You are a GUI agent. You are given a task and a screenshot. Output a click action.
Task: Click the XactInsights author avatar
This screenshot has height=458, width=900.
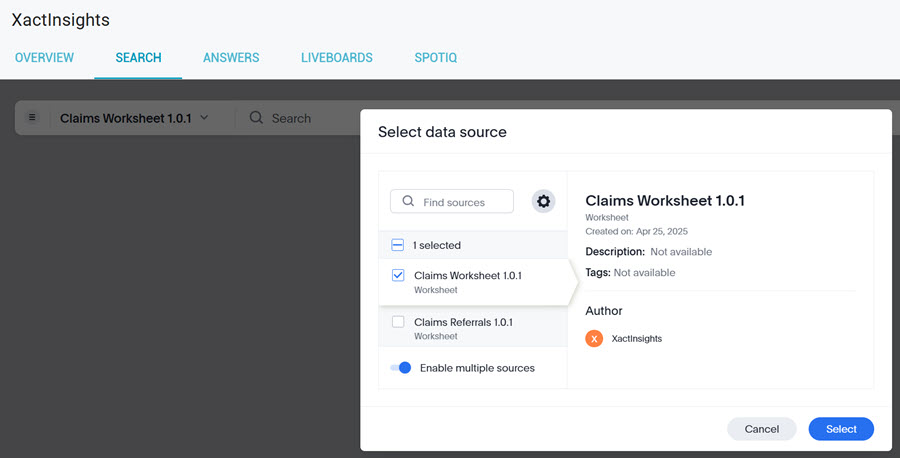click(594, 339)
